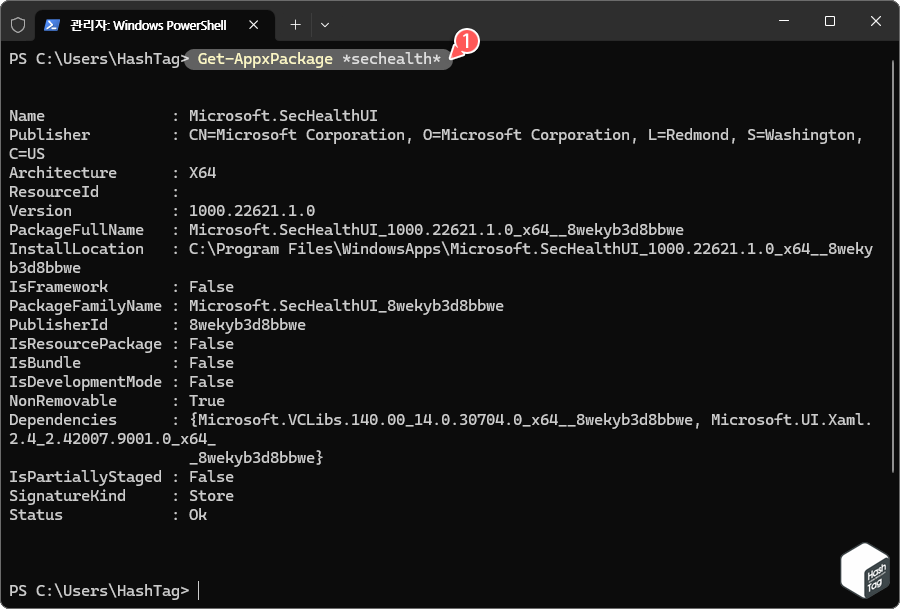Image resolution: width=900 pixels, height=609 pixels.
Task: Click the shield icon in the title bar
Action: click(18, 25)
